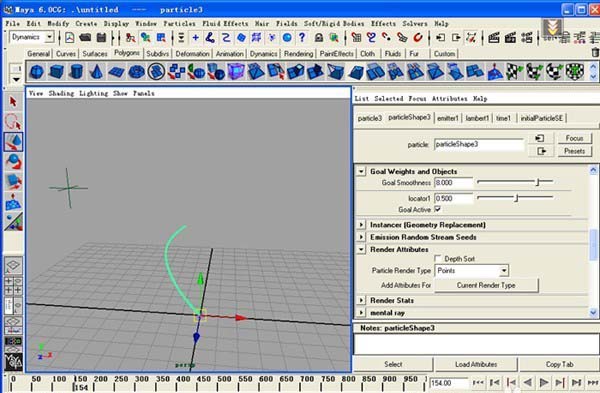
Task: Activate the Select arrow tool
Action: (x=13, y=102)
